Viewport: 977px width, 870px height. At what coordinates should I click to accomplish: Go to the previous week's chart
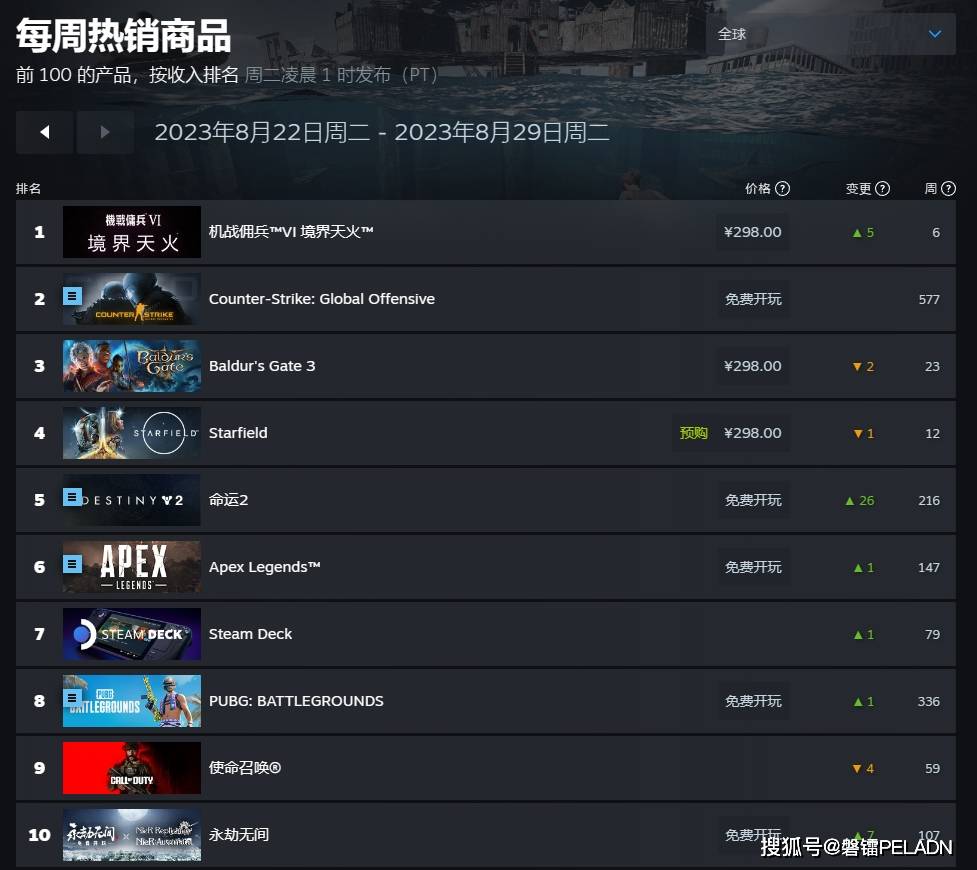[x=44, y=132]
